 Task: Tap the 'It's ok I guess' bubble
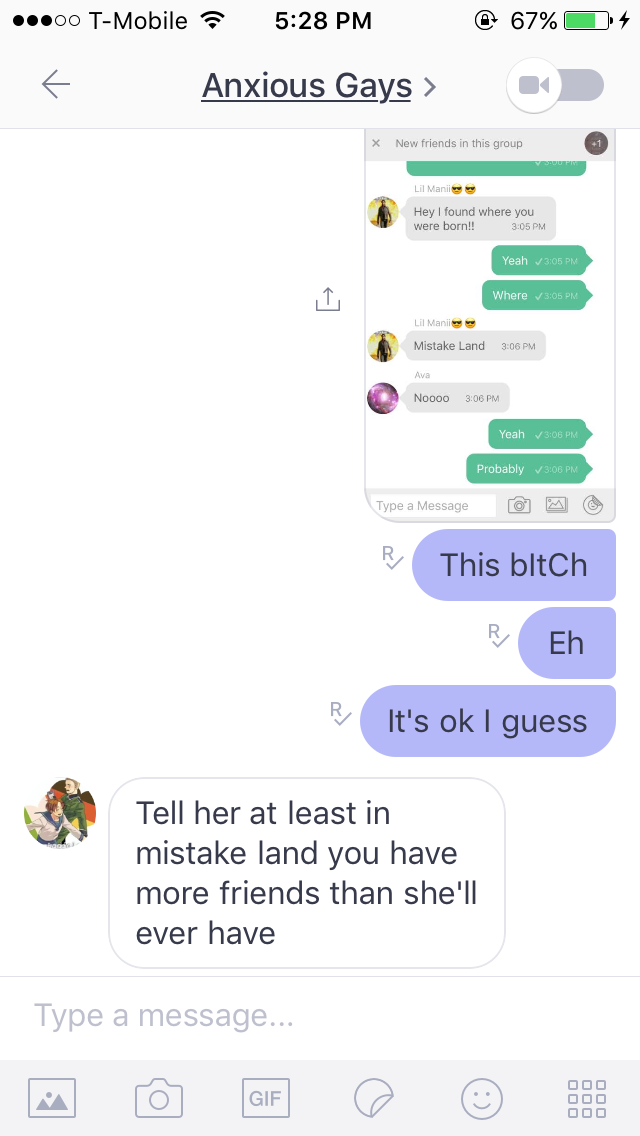click(x=488, y=721)
